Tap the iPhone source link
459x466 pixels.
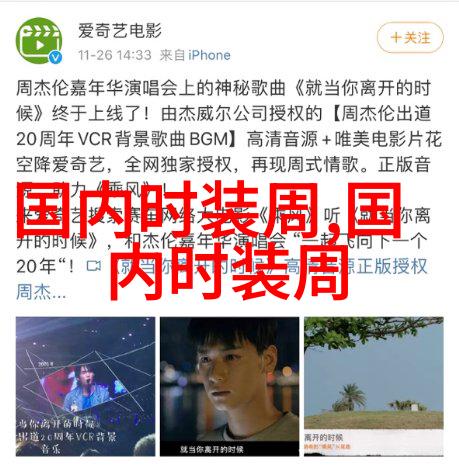(x=209, y=55)
